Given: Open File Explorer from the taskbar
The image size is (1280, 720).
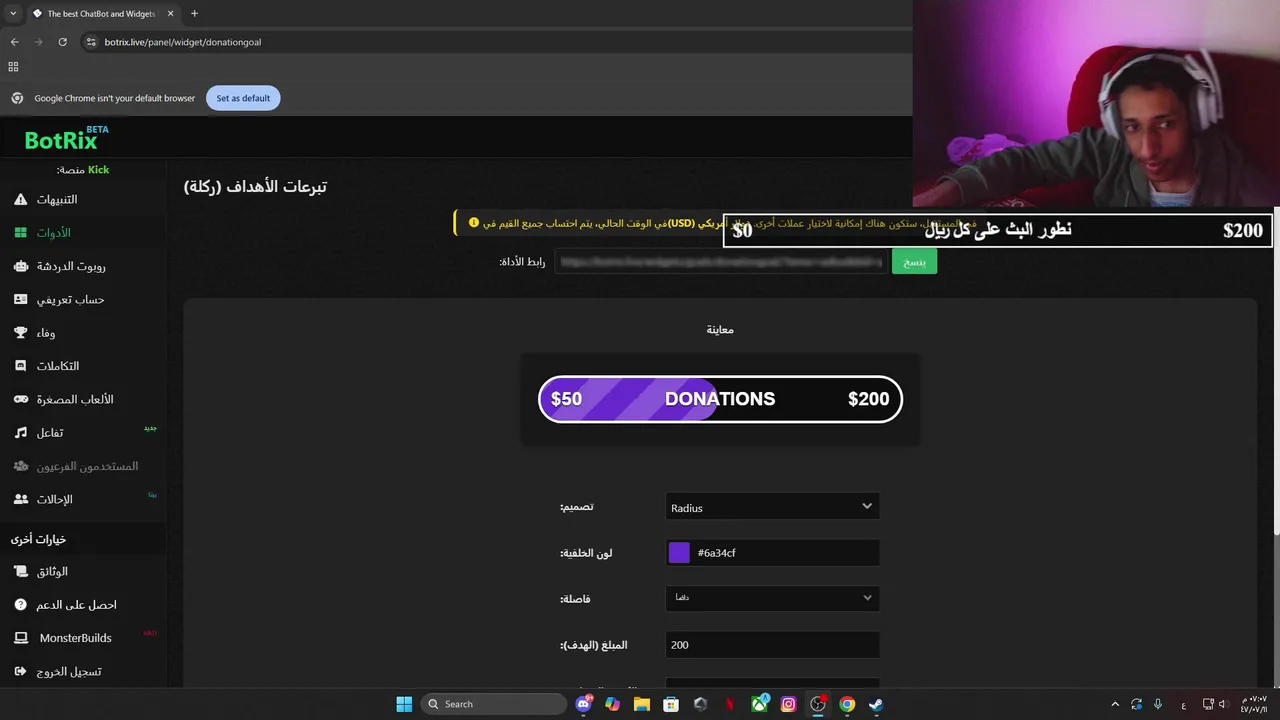Looking at the screenshot, I should coord(642,704).
